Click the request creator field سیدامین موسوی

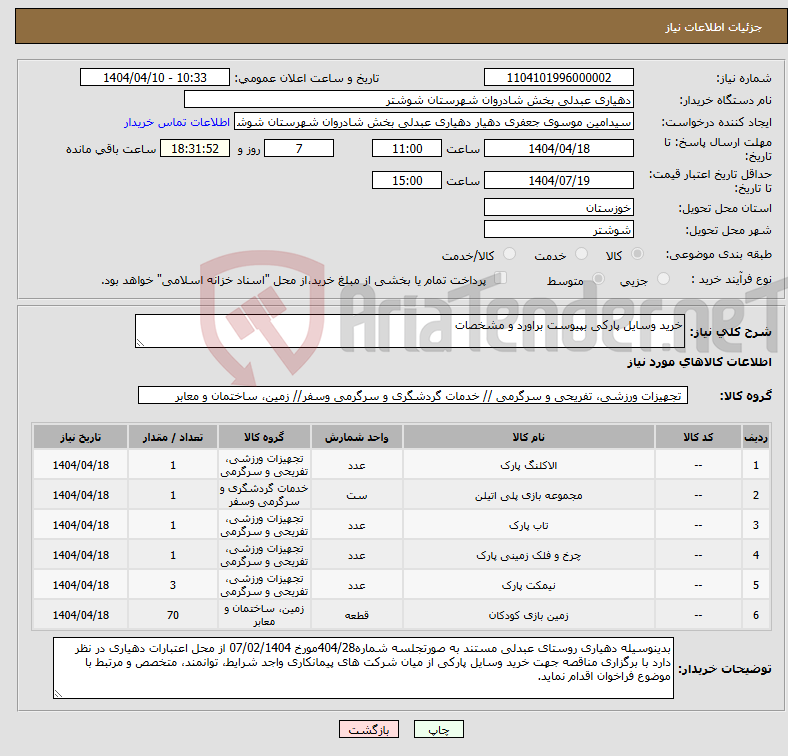click(x=434, y=122)
